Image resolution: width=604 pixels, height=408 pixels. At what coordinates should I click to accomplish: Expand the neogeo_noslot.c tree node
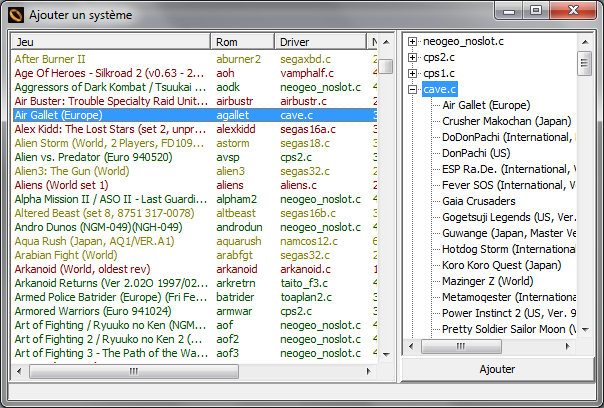click(412, 41)
